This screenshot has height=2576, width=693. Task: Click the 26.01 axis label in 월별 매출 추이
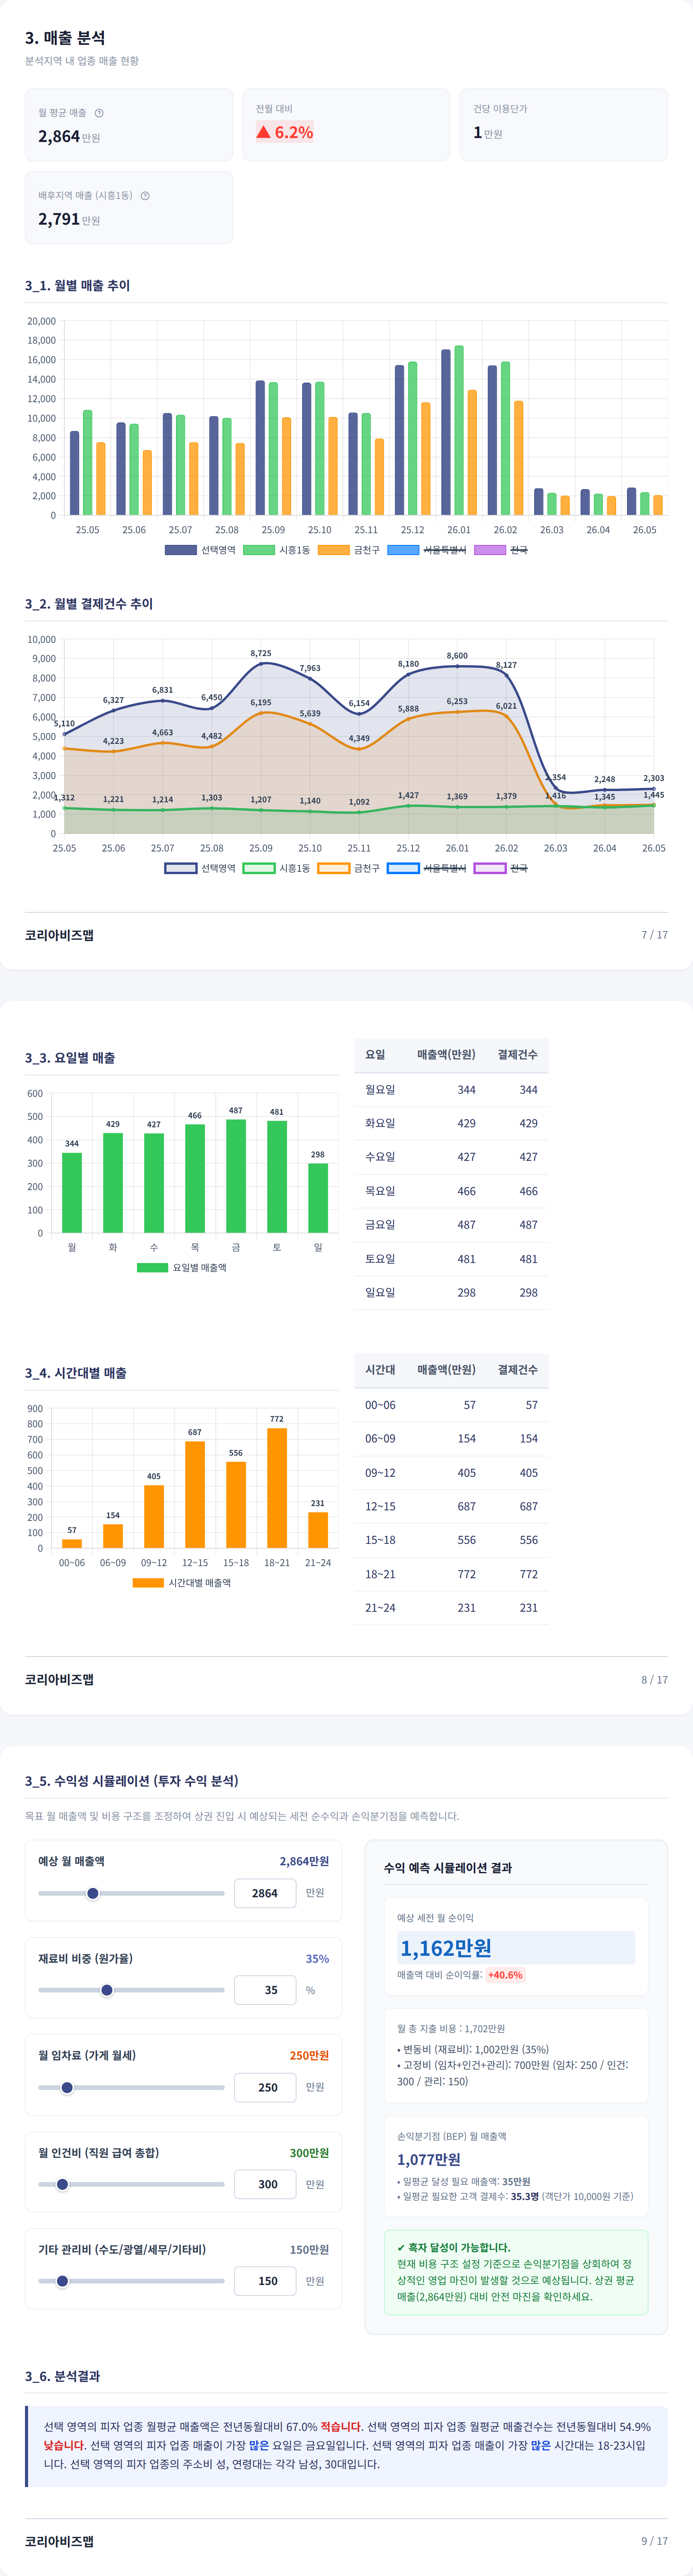pos(459,530)
